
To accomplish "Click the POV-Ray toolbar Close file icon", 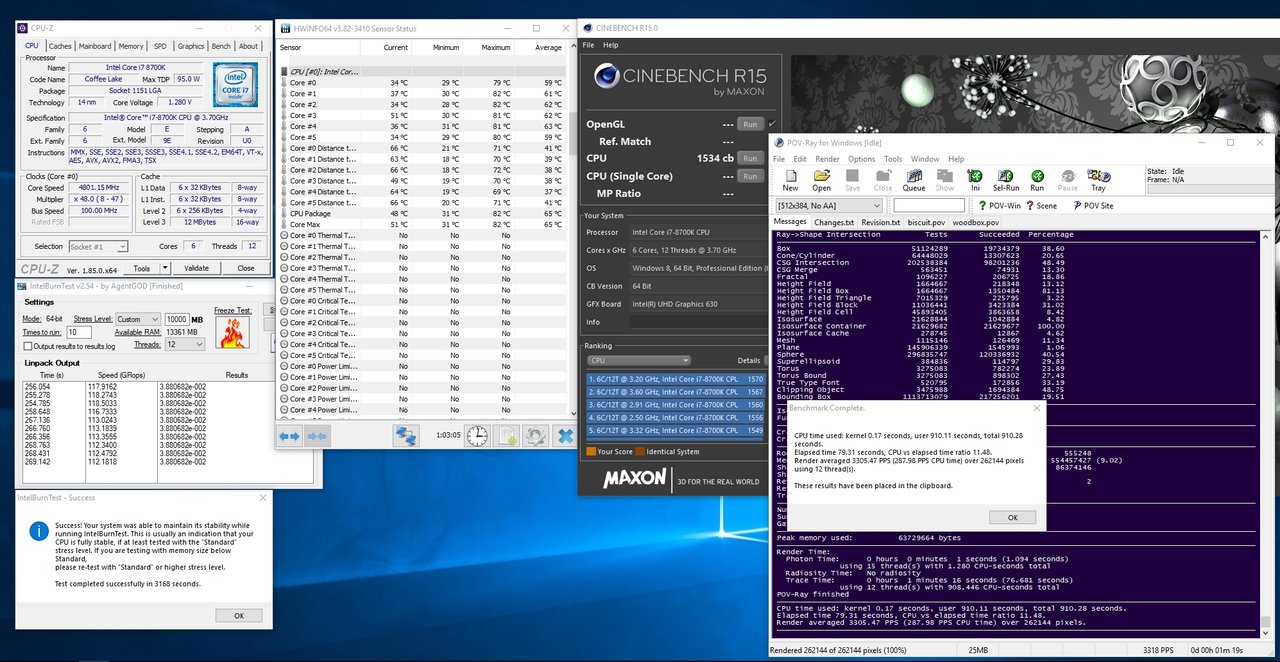I will 883,180.
